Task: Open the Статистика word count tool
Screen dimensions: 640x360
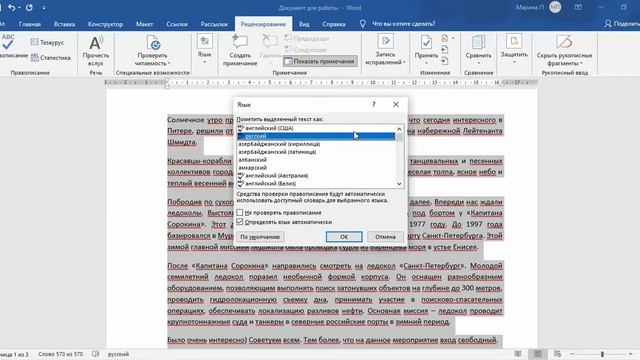Action: pos(51,58)
